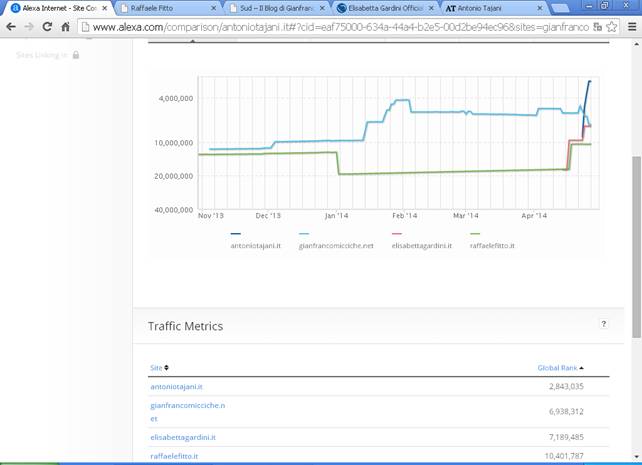The height and width of the screenshot is (465, 642).
Task: Click the translate icon in the address bar
Action: click(x=598, y=27)
